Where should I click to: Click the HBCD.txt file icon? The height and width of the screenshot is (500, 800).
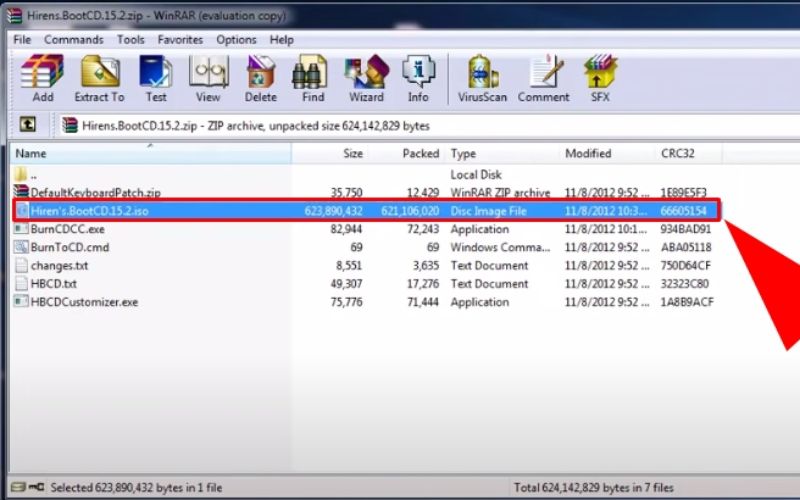click(x=21, y=283)
